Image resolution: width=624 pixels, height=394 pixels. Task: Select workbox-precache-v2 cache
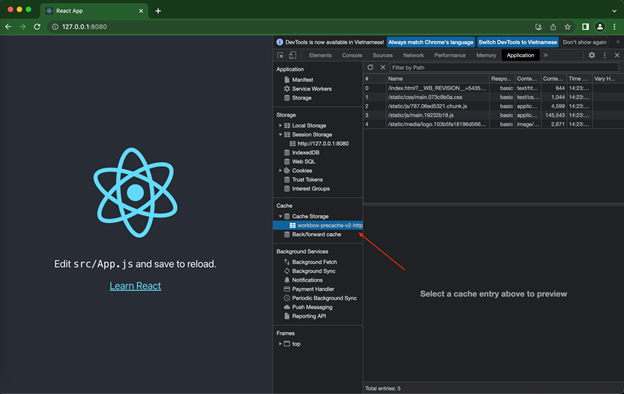(x=318, y=225)
